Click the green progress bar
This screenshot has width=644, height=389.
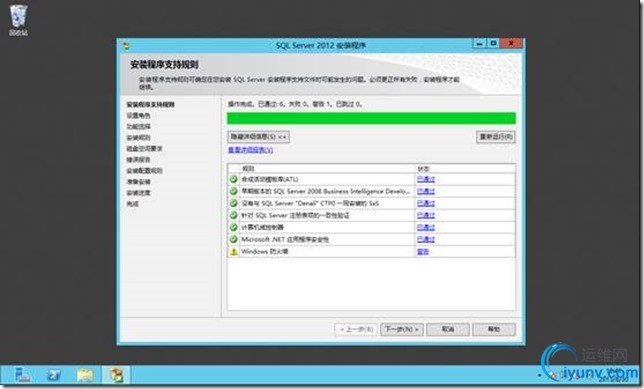click(x=371, y=118)
